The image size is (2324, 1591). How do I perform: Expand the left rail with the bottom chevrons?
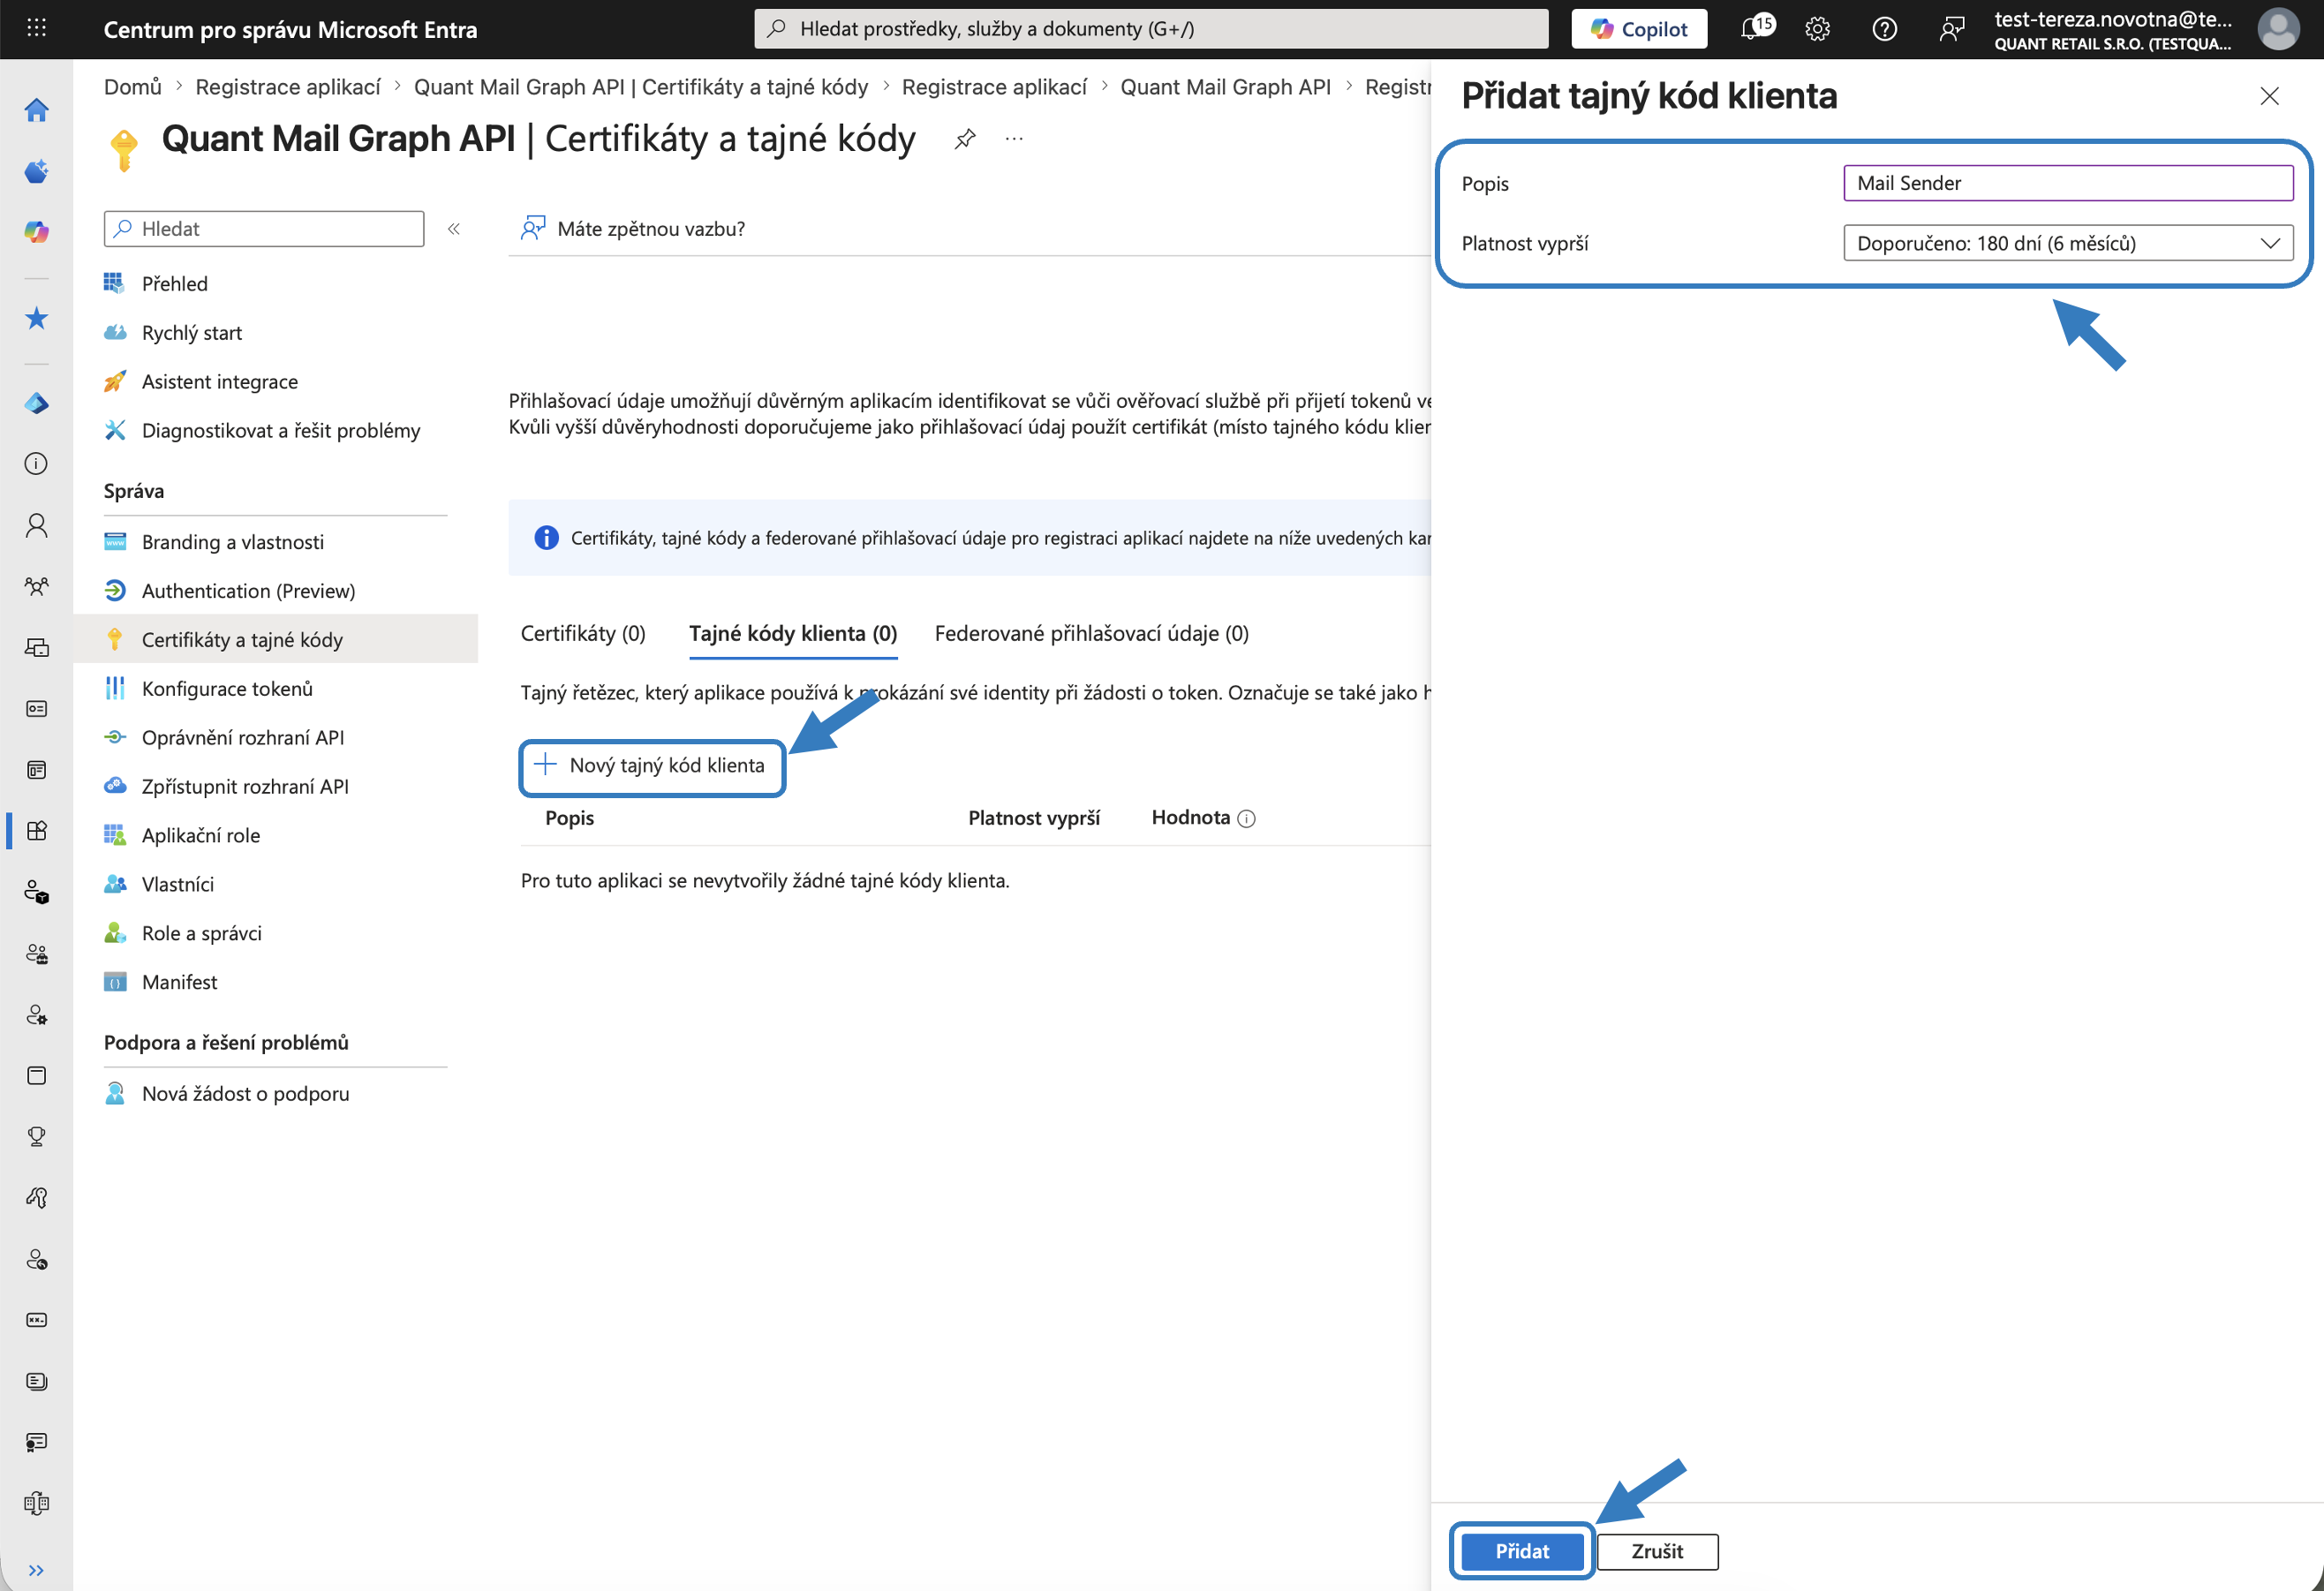click(x=37, y=1570)
